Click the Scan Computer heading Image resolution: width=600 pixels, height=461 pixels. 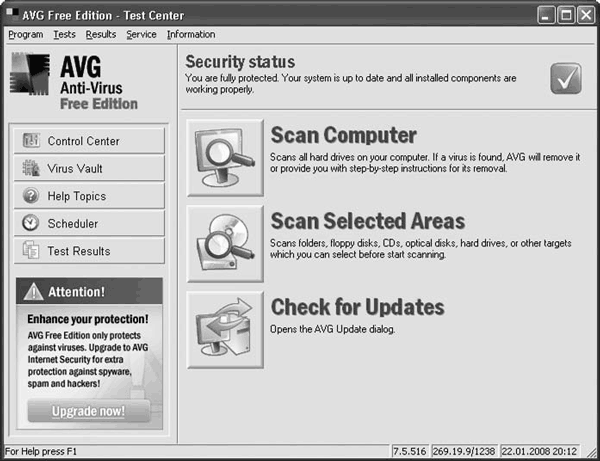(343, 135)
